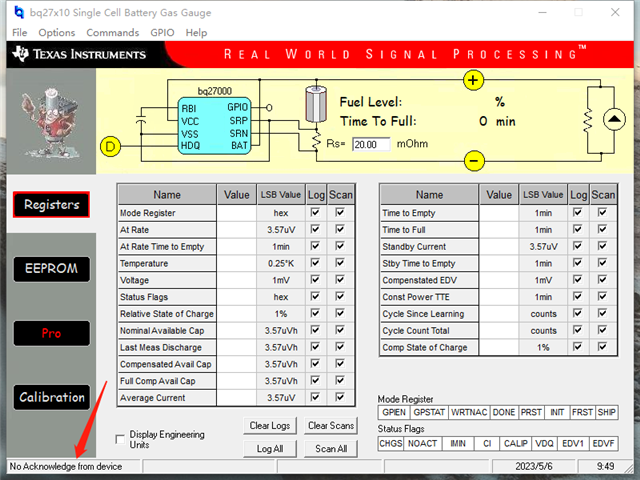Screen dimensions: 640x480
Task: Click the Compenstated EDV row name
Action: (429, 280)
